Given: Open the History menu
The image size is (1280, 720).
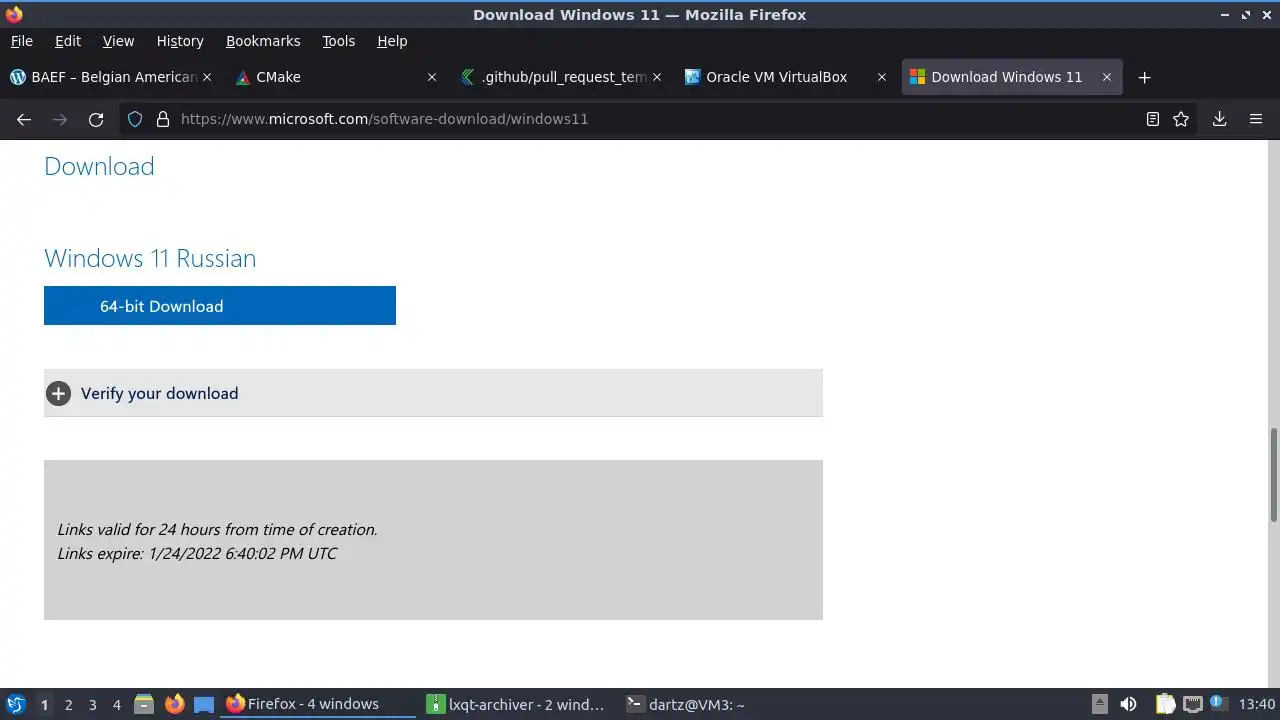Looking at the screenshot, I should (180, 41).
